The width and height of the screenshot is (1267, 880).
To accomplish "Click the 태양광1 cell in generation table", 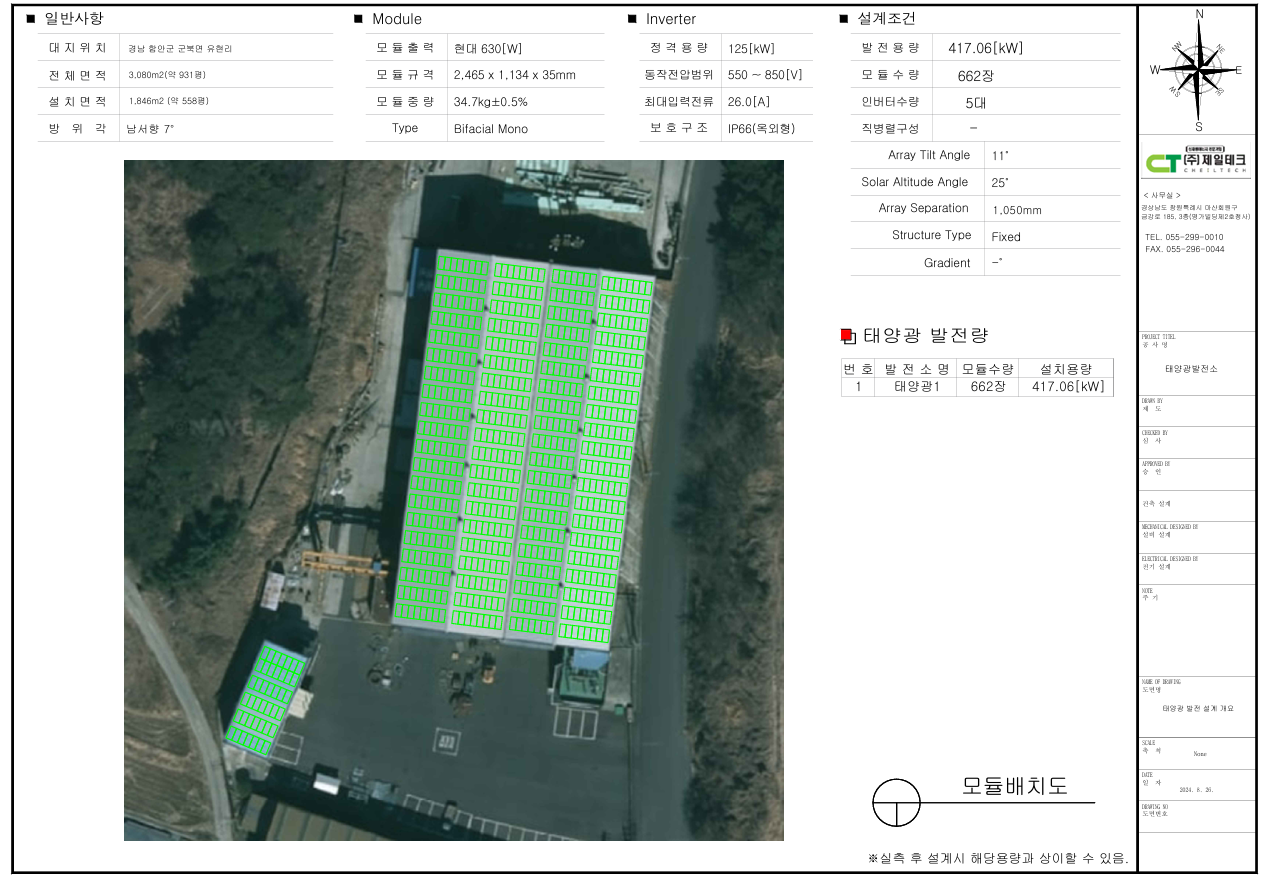I will pyautogui.click(x=915, y=387).
